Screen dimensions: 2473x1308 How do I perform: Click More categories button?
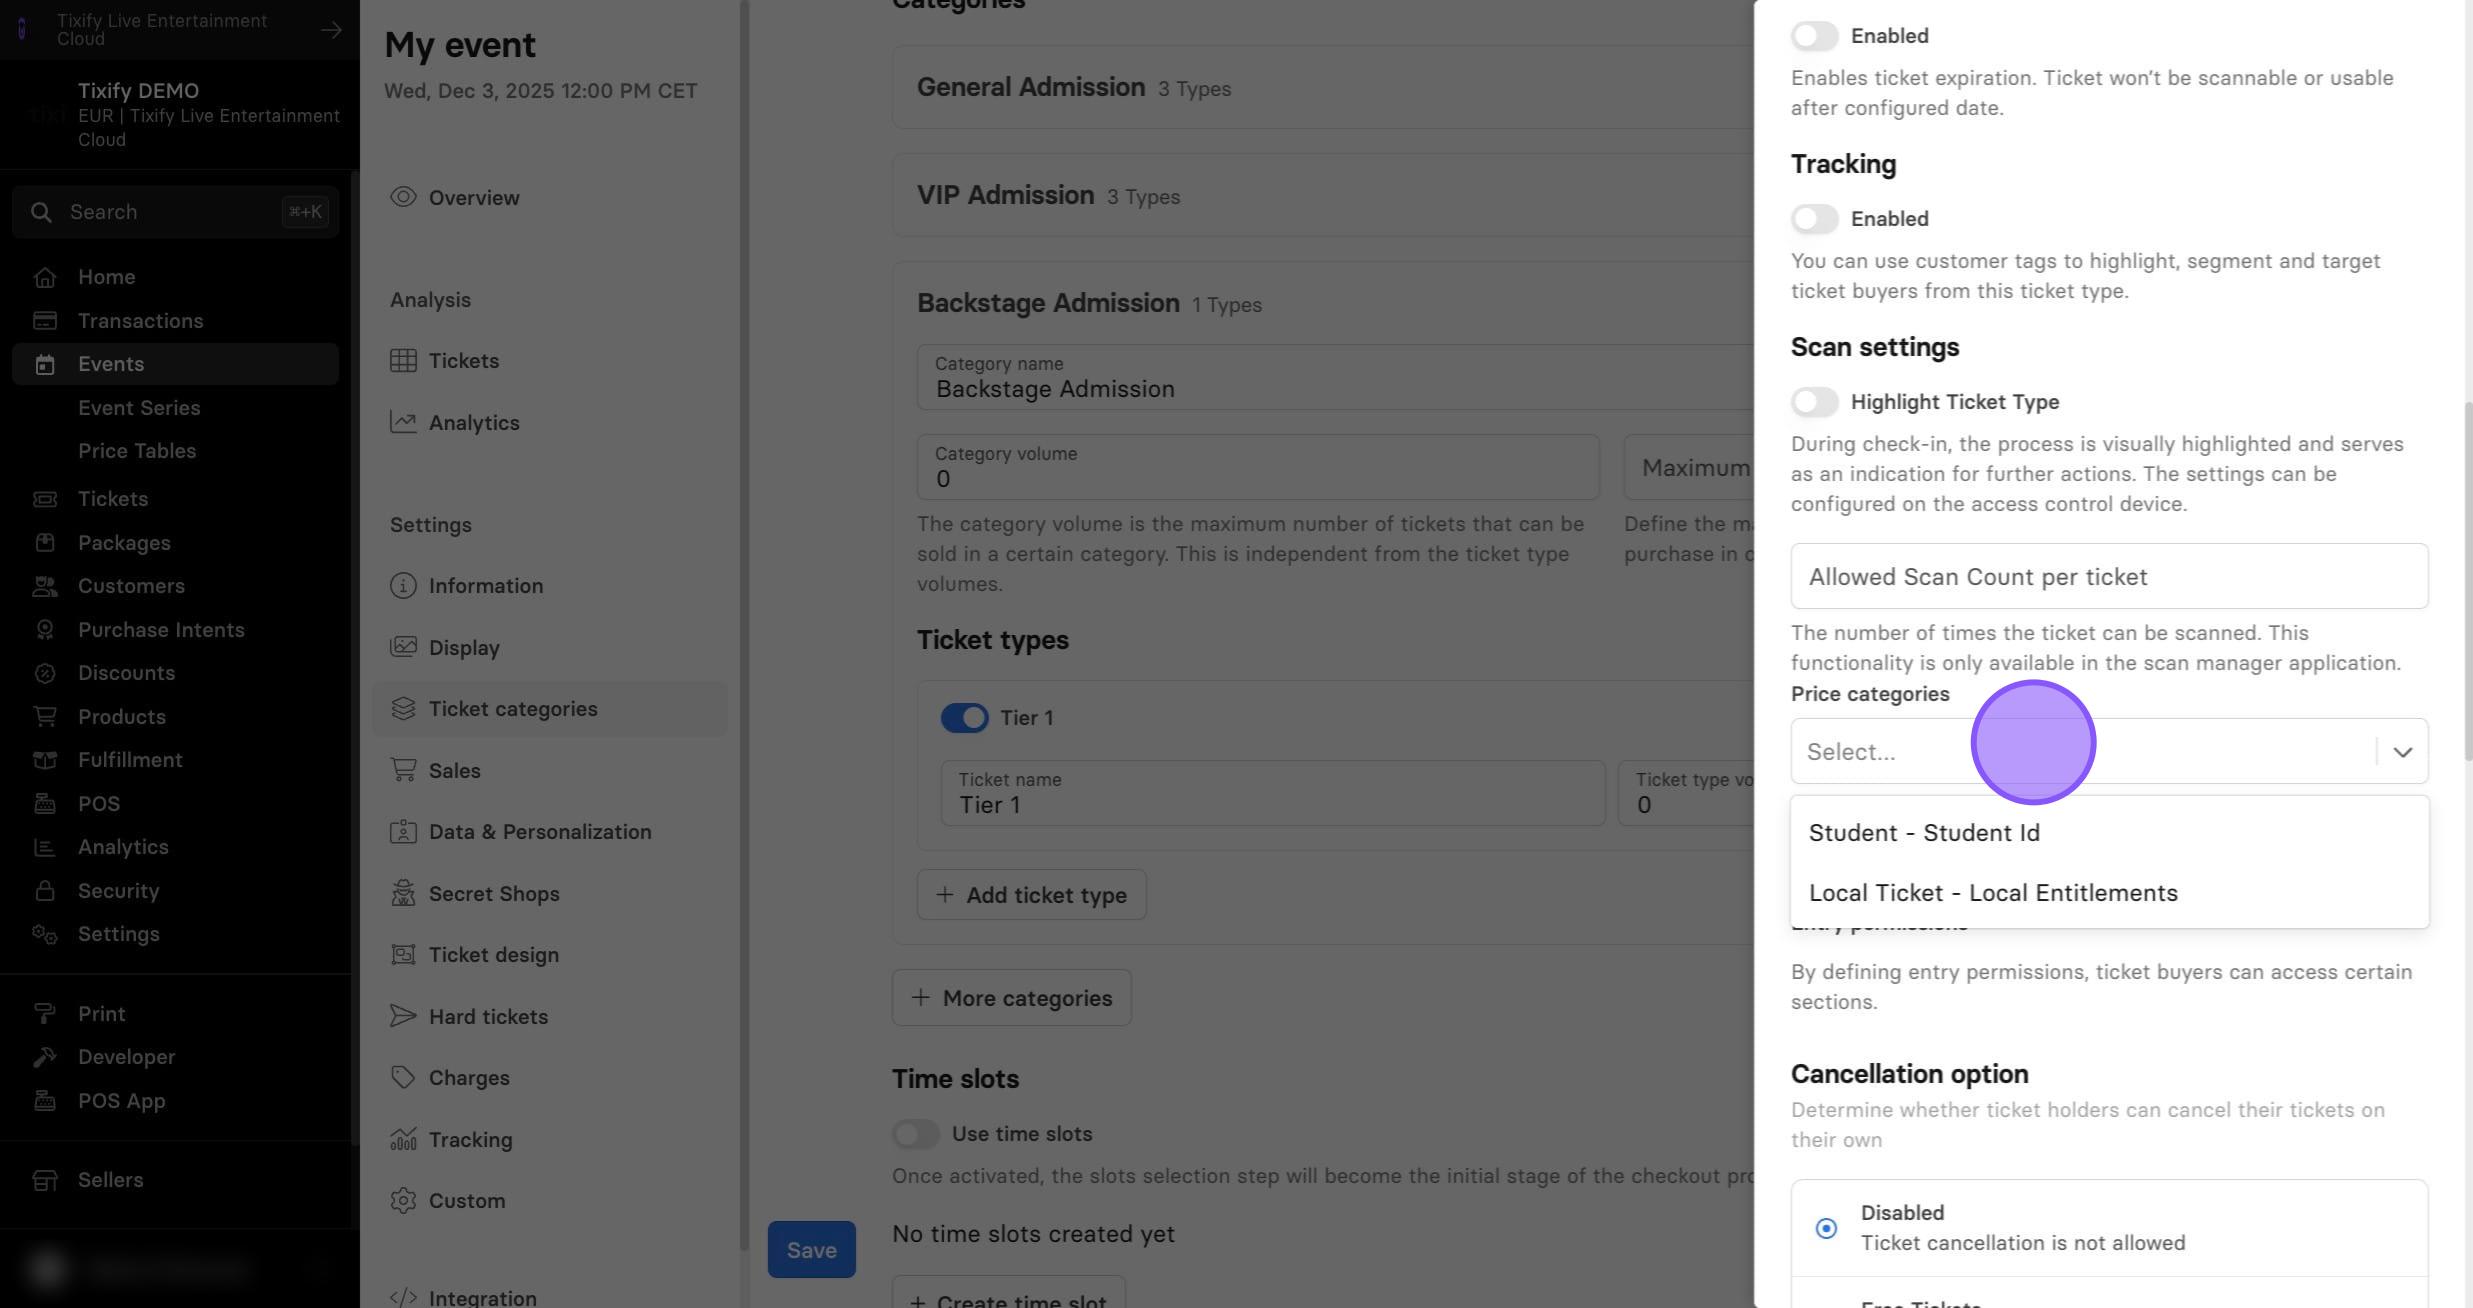pos(1011,998)
